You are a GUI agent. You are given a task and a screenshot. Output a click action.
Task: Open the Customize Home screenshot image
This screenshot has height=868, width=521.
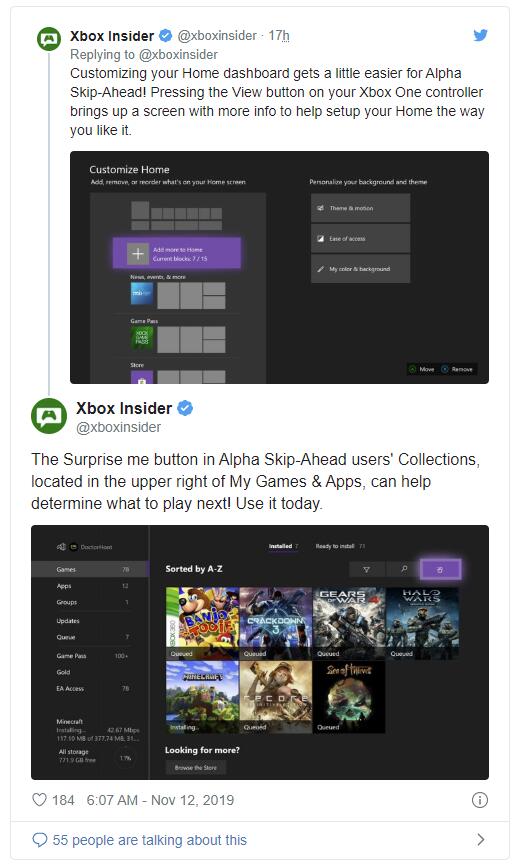[279, 267]
